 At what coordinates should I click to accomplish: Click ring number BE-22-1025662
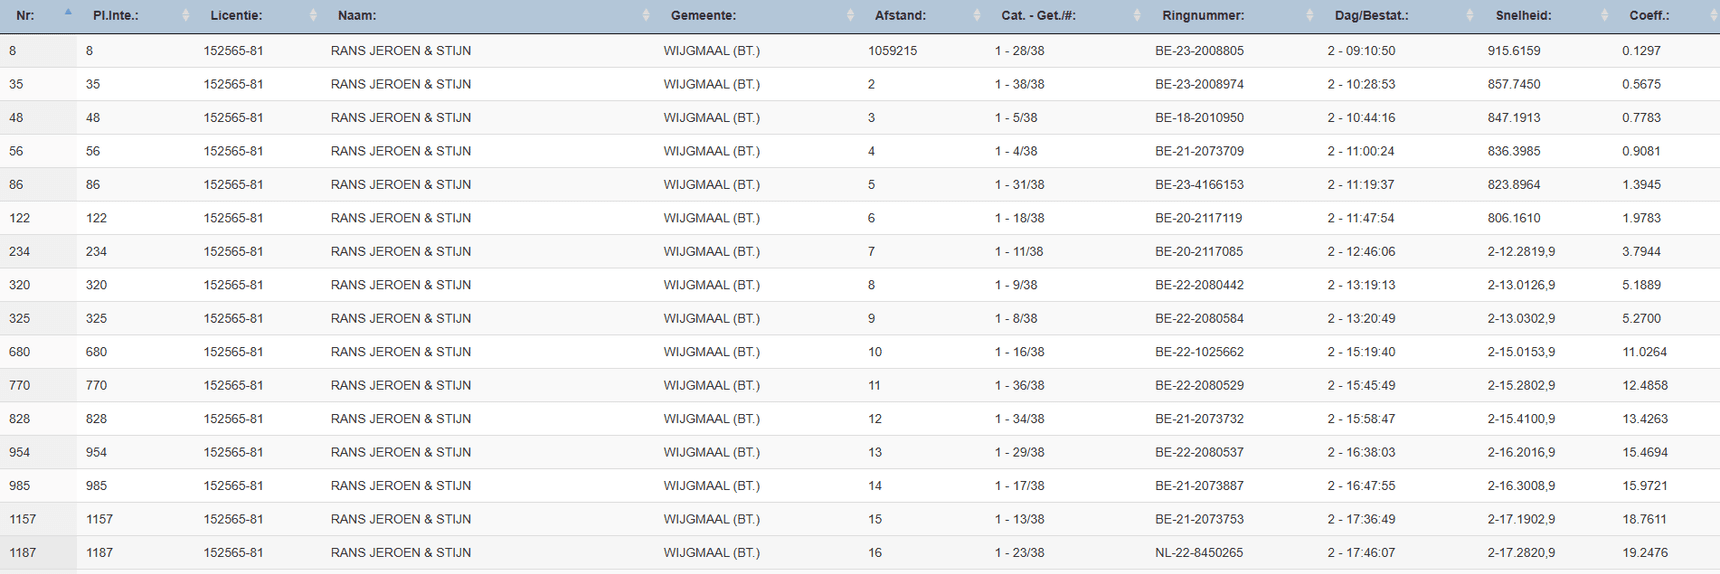coord(1199,352)
